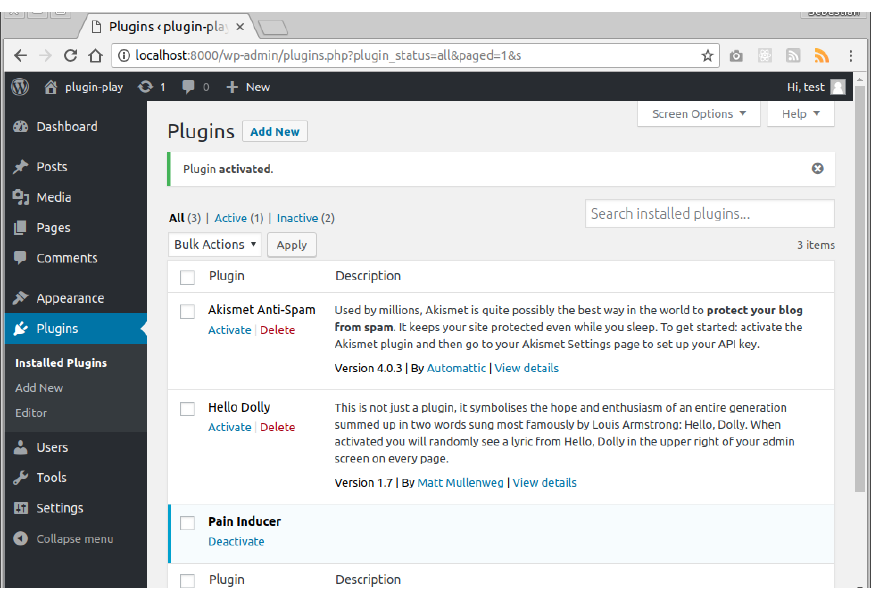Open the comments bubble in admin bar
Screen dimensions: 871x600
pos(188,87)
